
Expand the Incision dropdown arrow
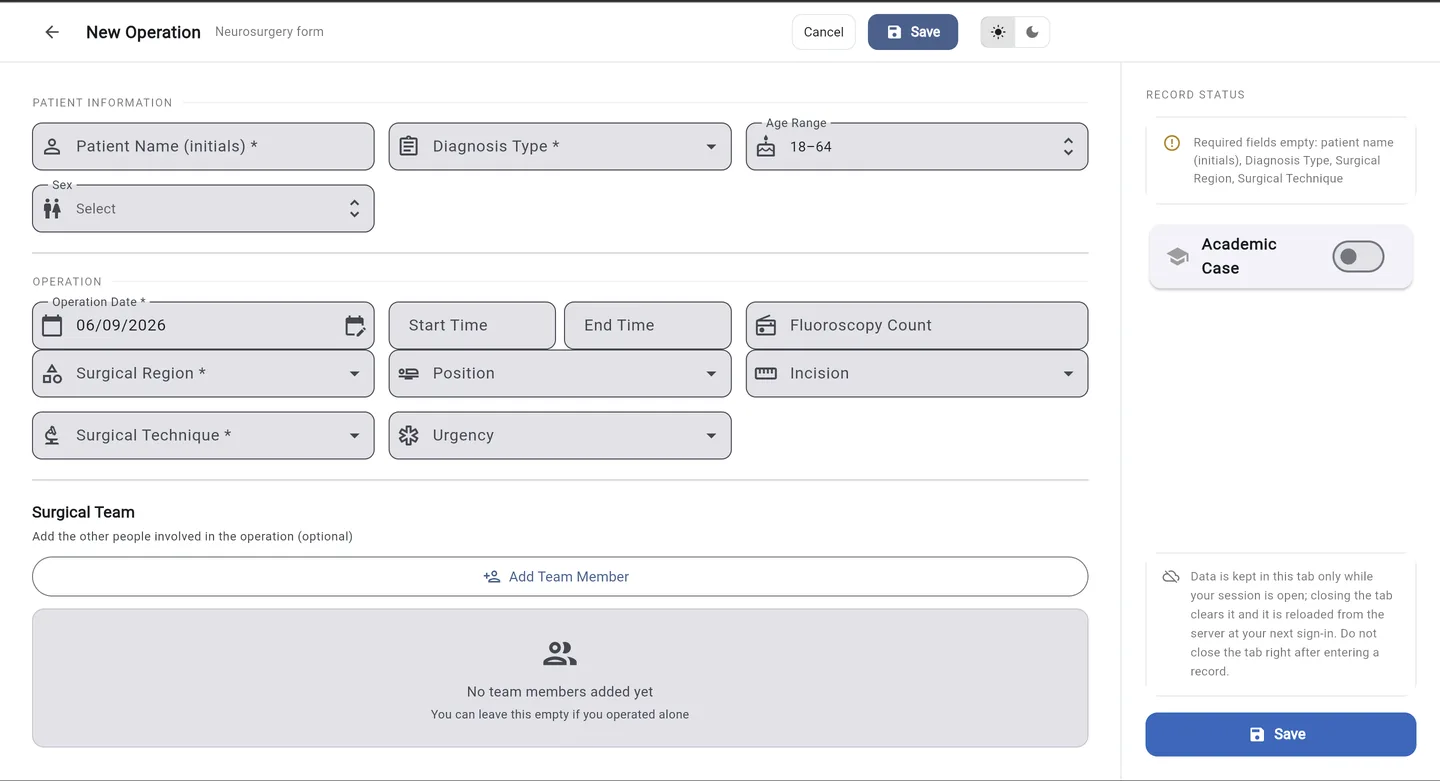(x=1068, y=374)
